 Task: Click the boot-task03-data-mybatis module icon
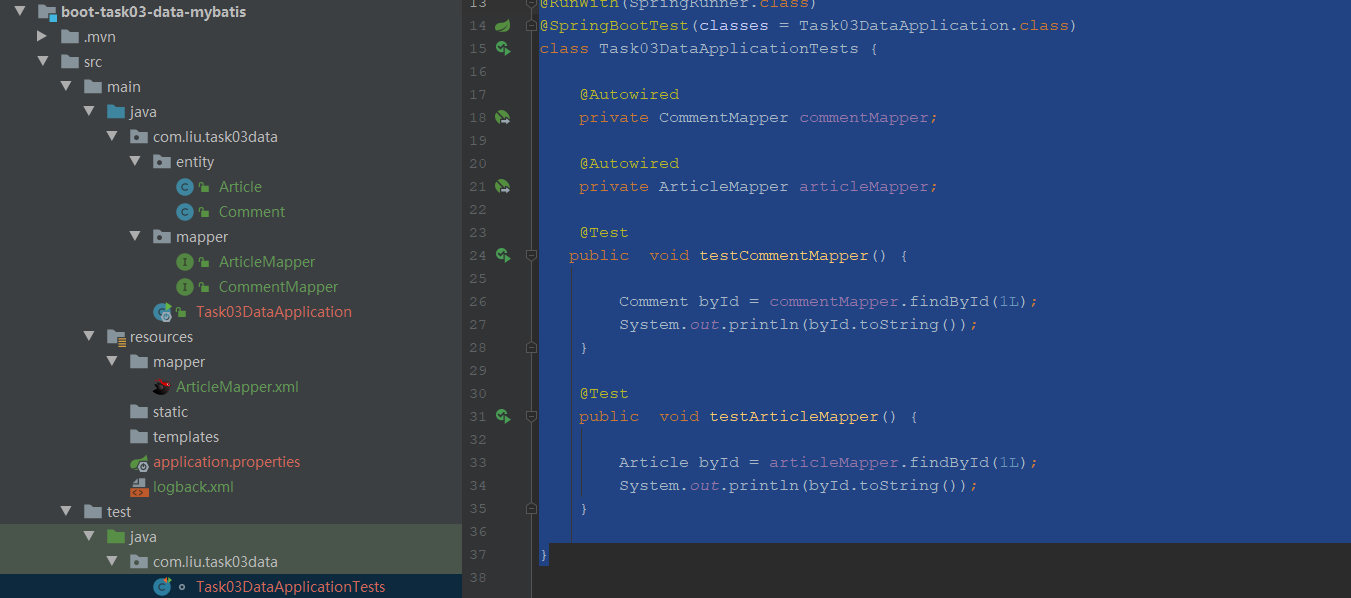[x=46, y=12]
